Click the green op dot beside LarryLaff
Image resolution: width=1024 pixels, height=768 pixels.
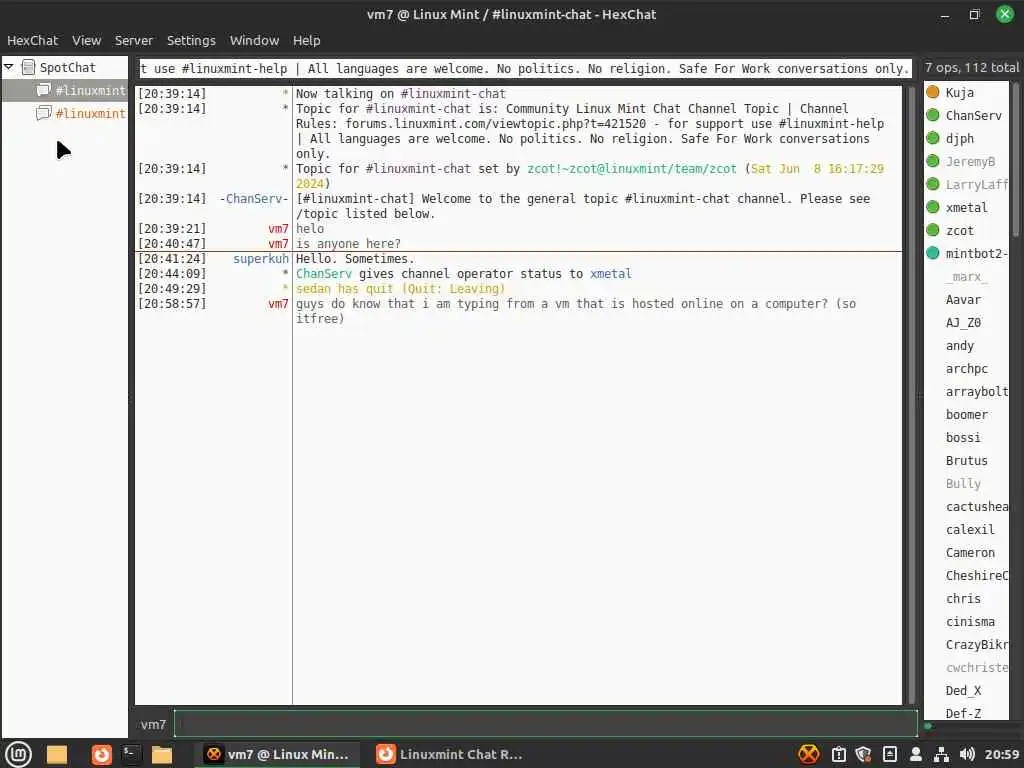pos(933,184)
